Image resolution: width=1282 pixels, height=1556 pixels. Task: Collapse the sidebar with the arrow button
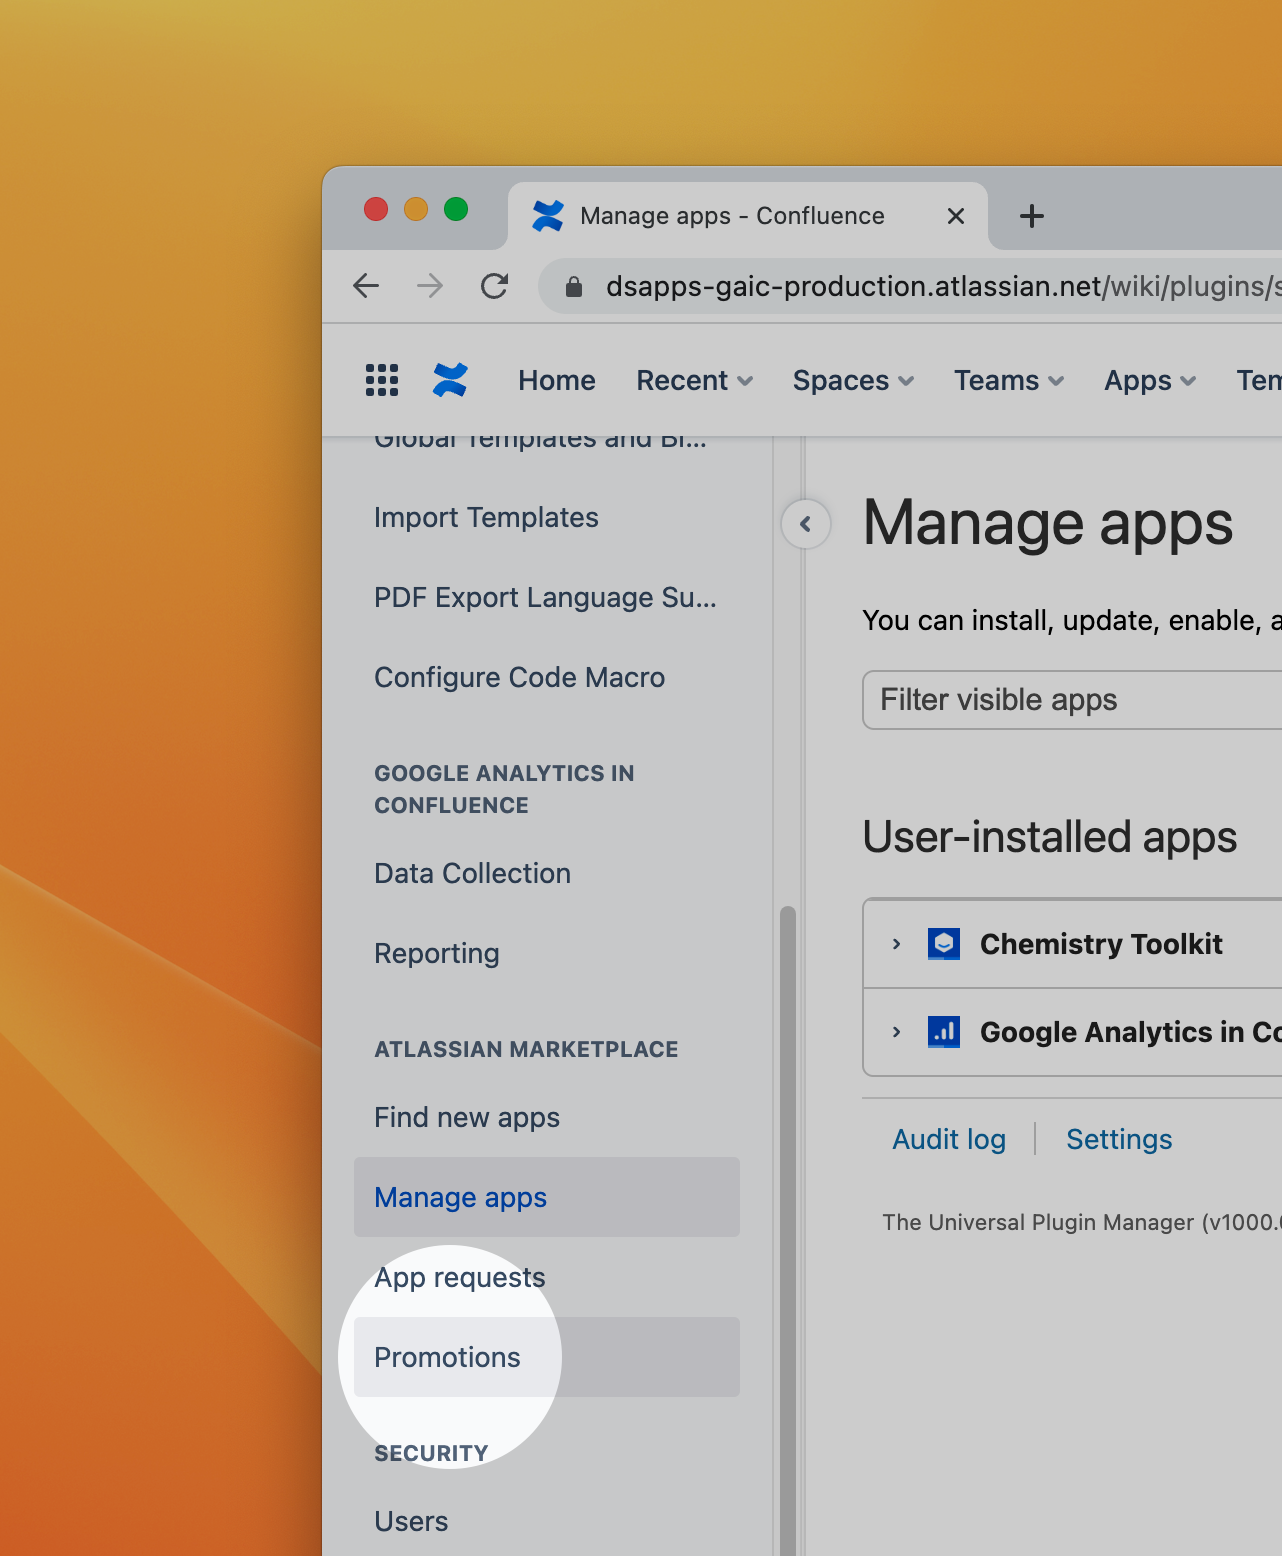click(806, 524)
